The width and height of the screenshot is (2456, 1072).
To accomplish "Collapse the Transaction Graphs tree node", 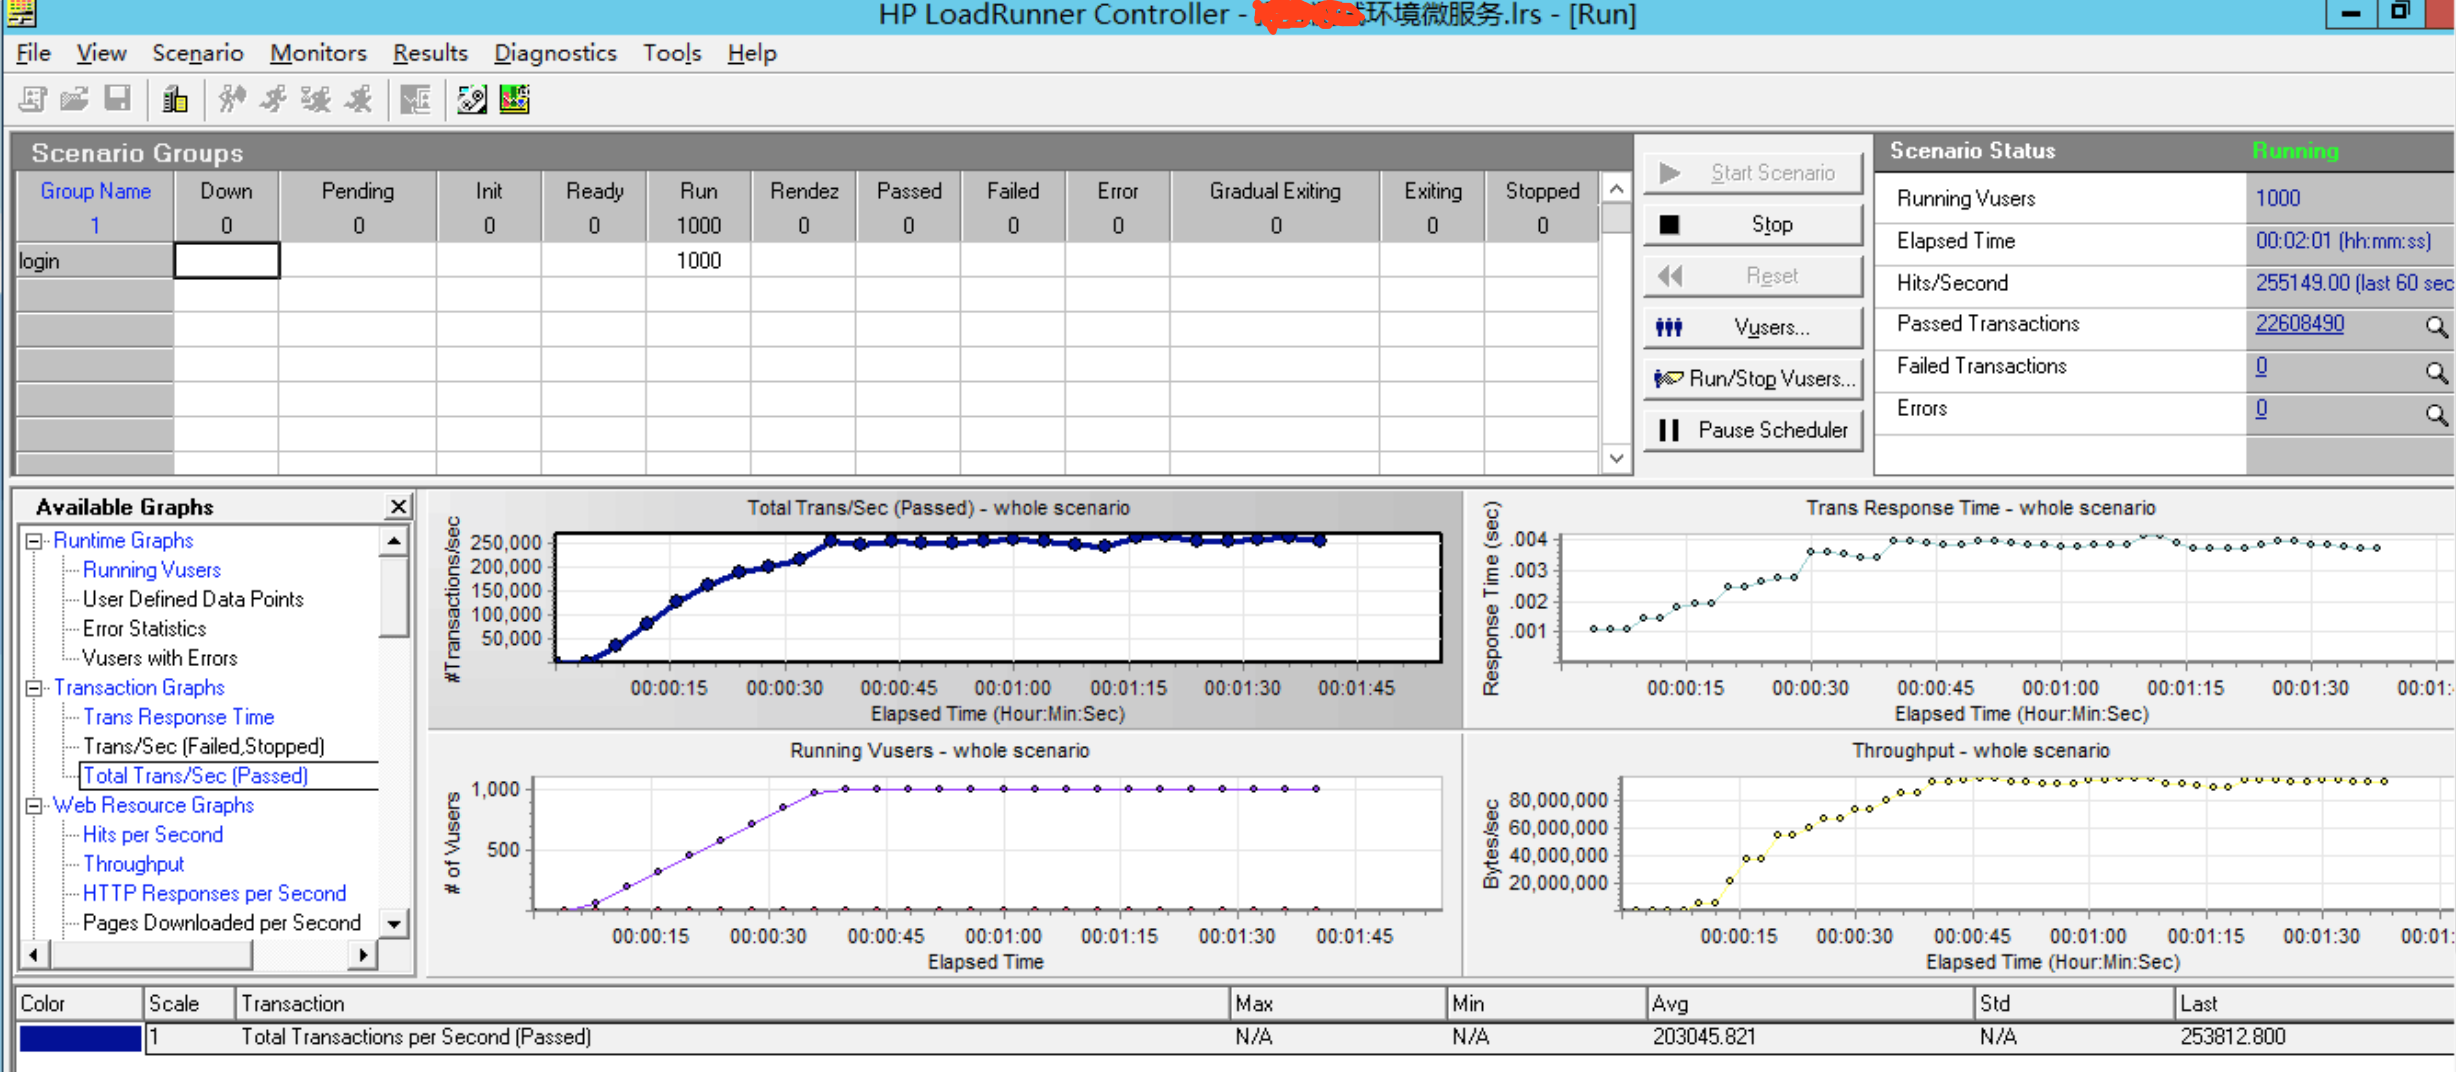I will (x=34, y=688).
